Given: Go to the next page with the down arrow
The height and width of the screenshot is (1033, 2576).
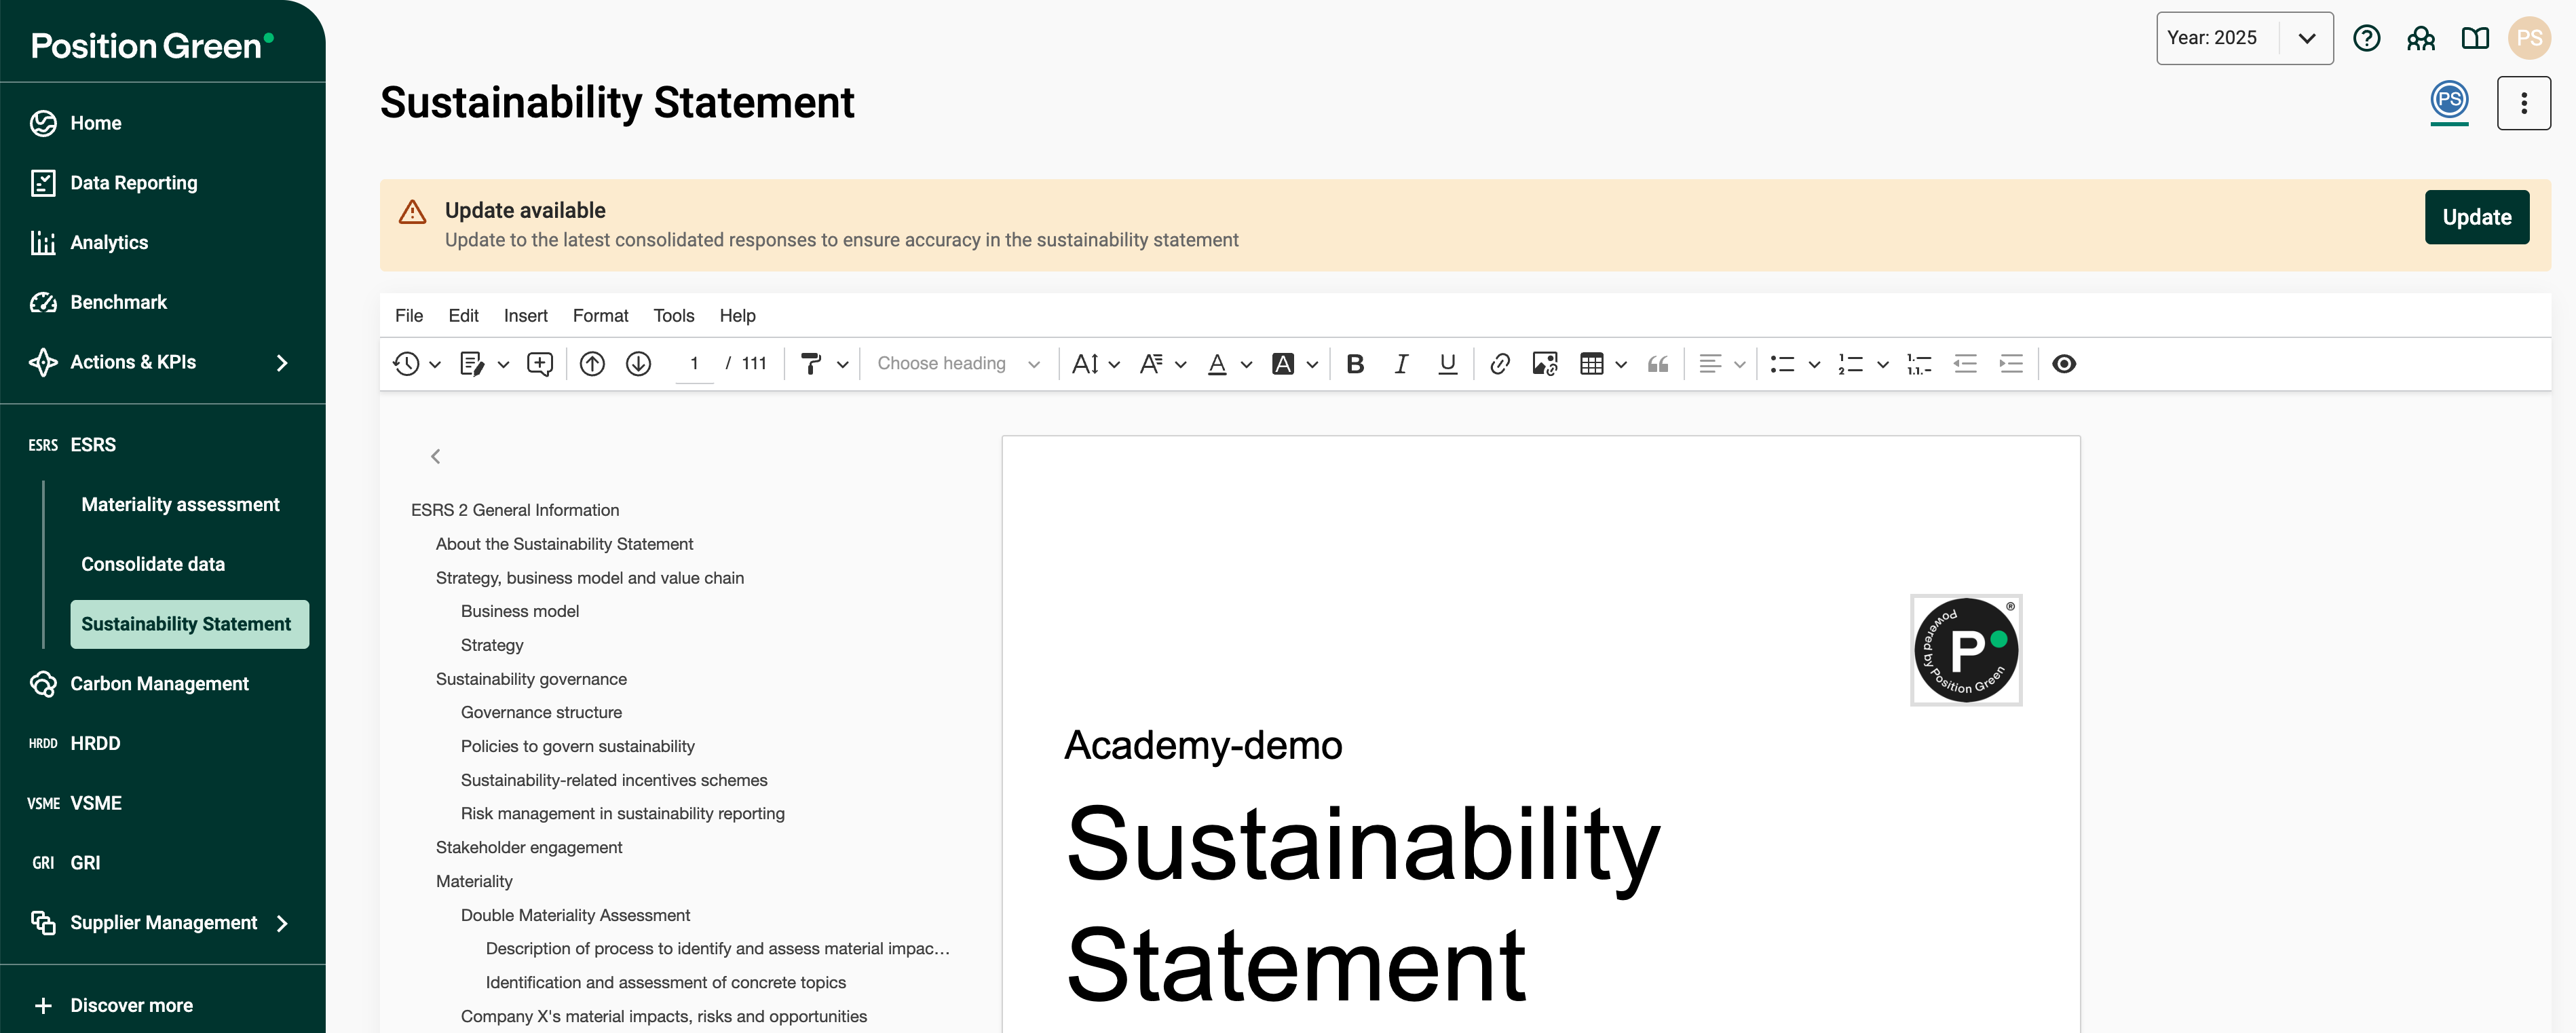Looking at the screenshot, I should 638,364.
